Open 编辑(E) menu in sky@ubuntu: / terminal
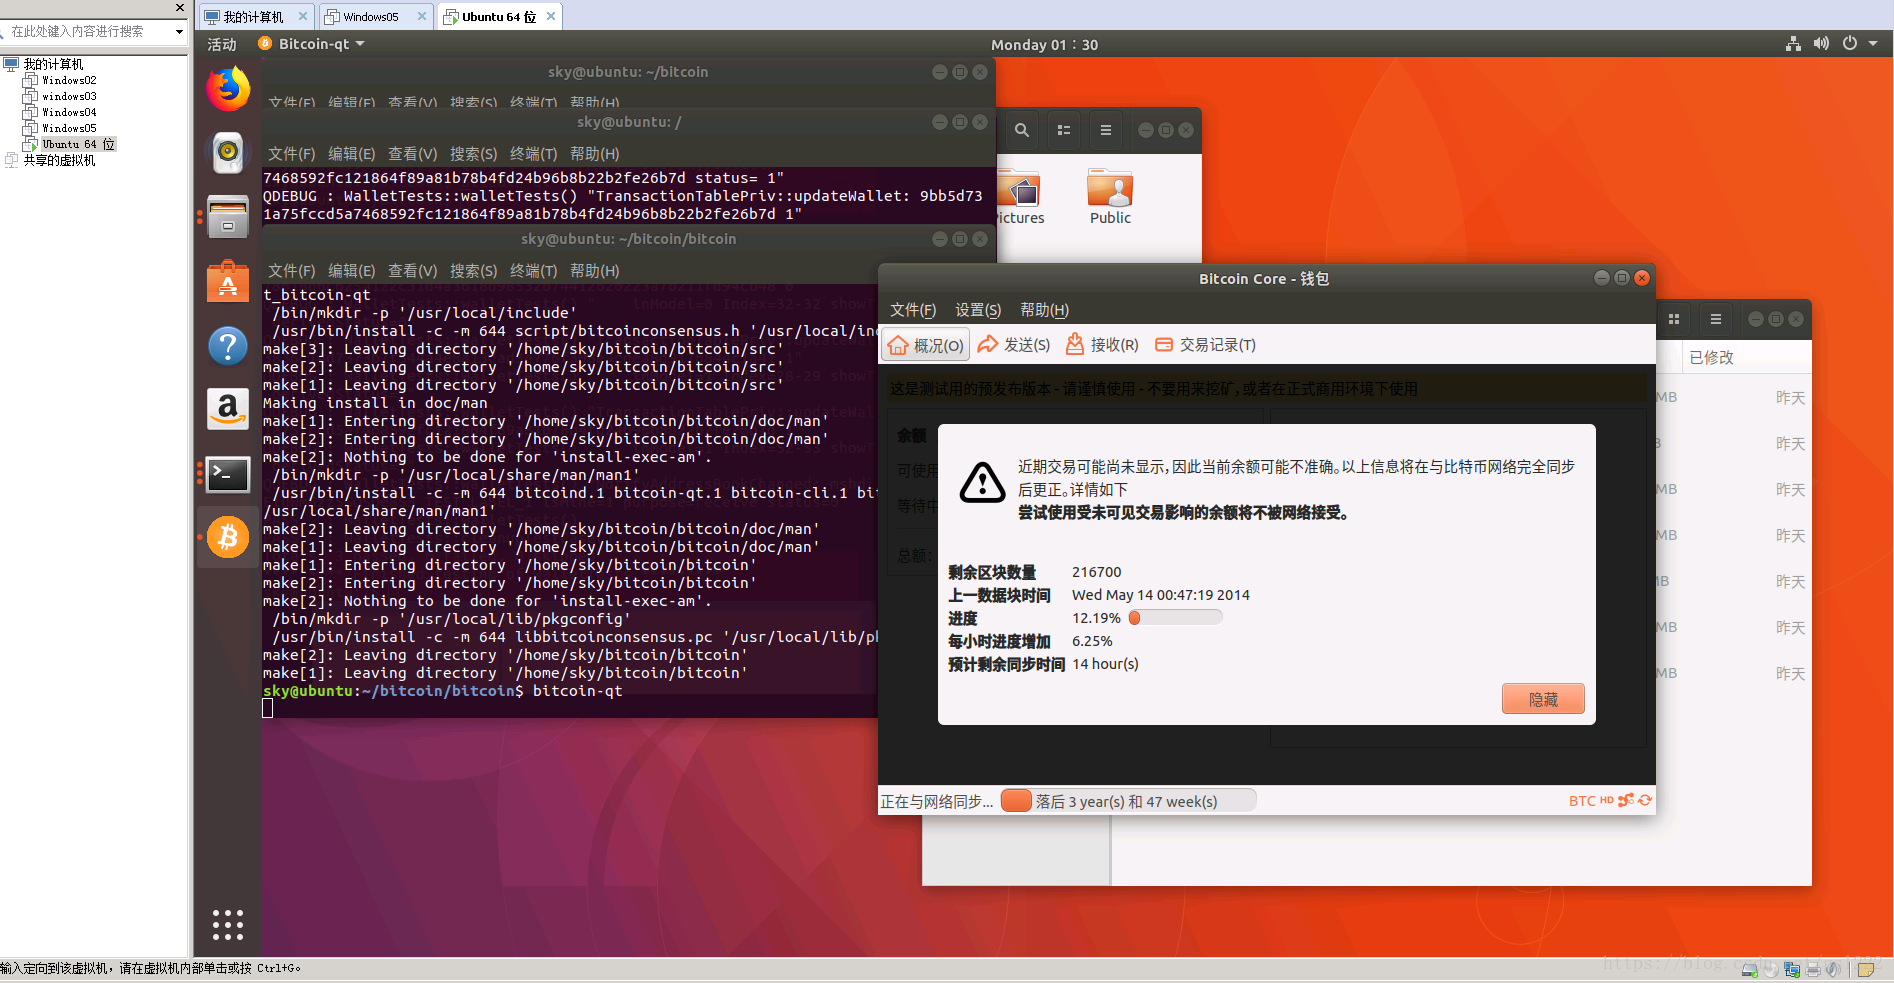This screenshot has height=983, width=1894. pos(351,154)
